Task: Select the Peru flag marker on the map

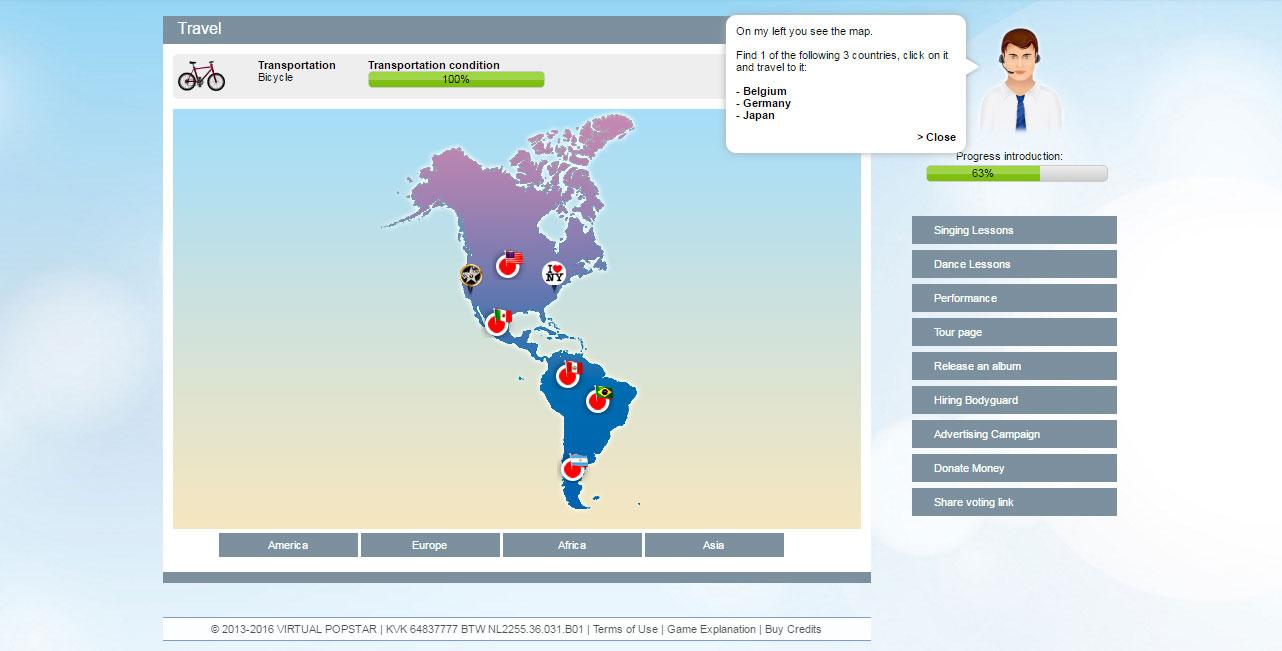Action: tap(568, 374)
